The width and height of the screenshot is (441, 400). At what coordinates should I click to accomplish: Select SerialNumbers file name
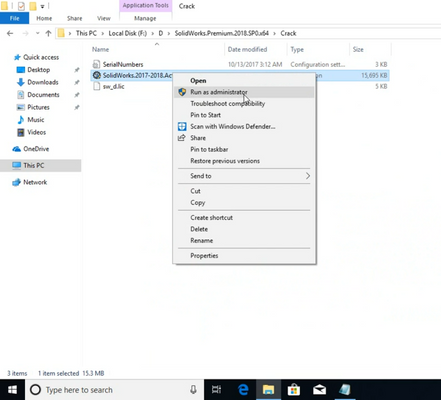(x=123, y=64)
